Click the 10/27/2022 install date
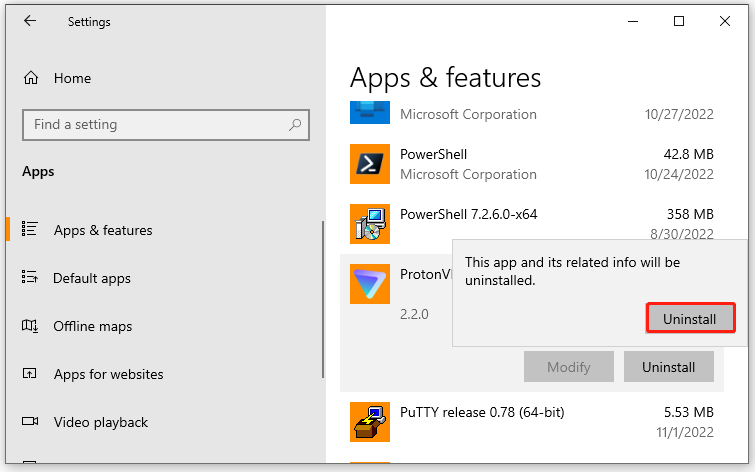Screen dimensions: 755x472 pyautogui.click(x=679, y=115)
